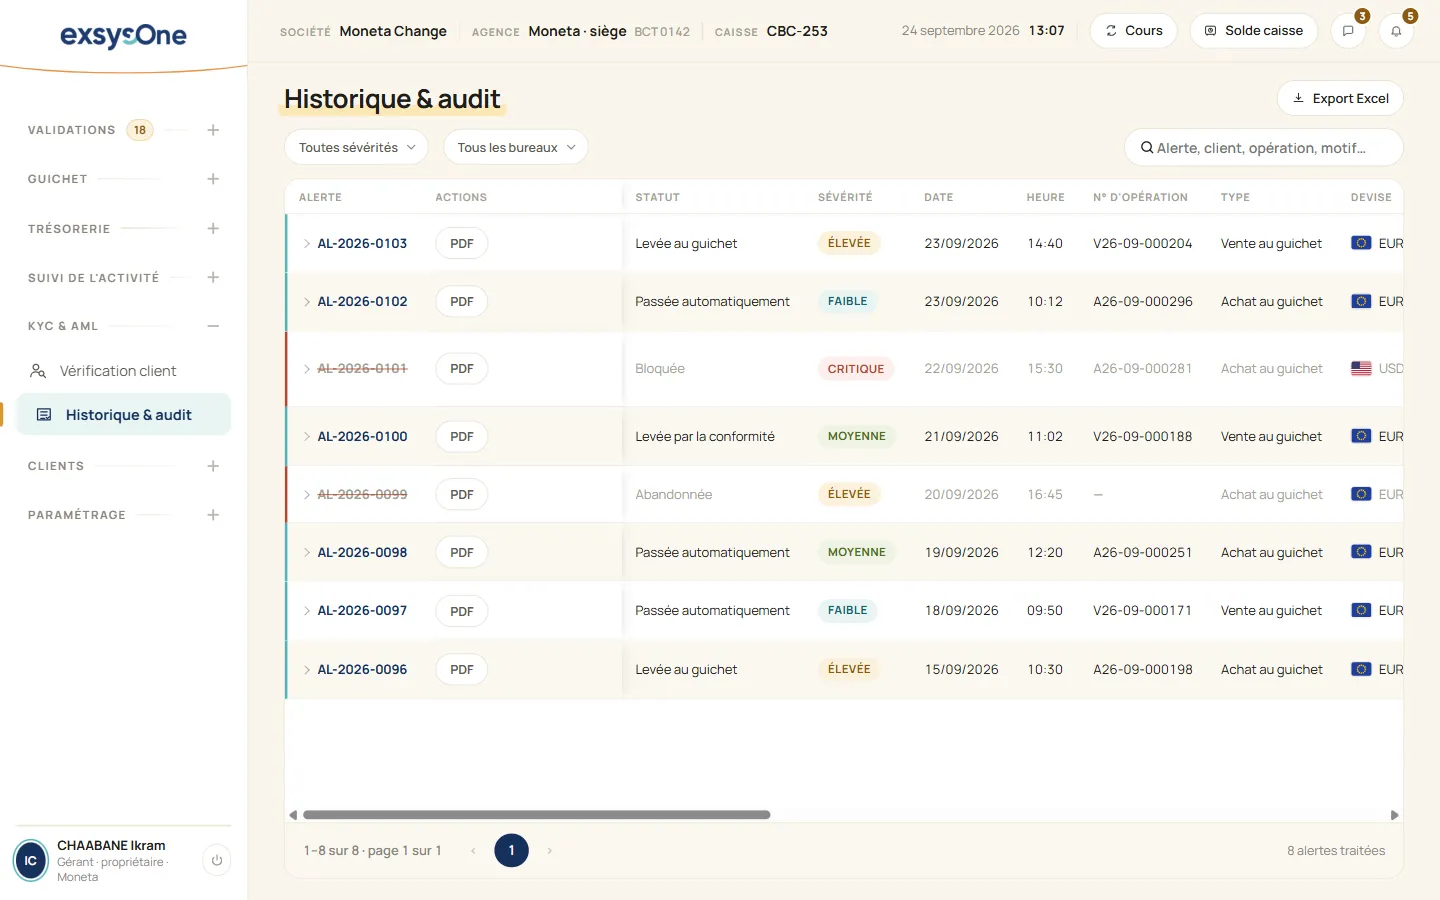Open the Tous les bureaux dropdown
Image resolution: width=1440 pixels, height=900 pixels.
[x=516, y=147]
